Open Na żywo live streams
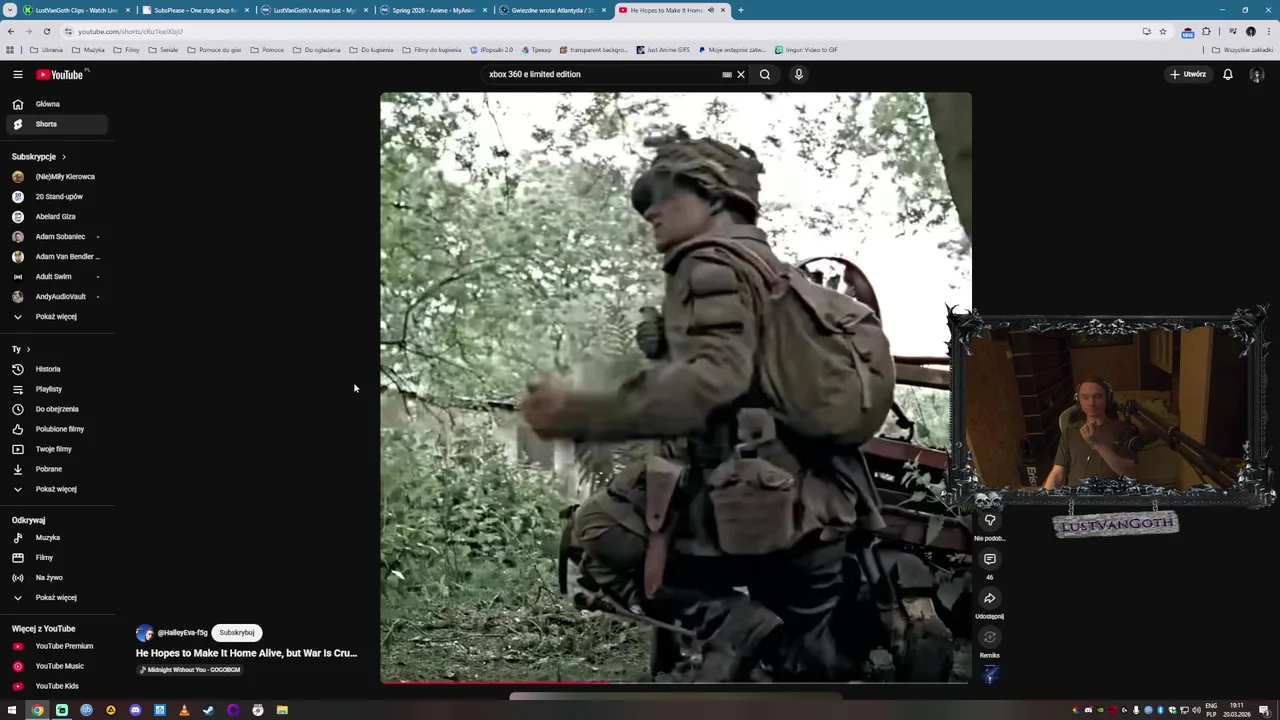Image resolution: width=1280 pixels, height=720 pixels. (x=55, y=577)
